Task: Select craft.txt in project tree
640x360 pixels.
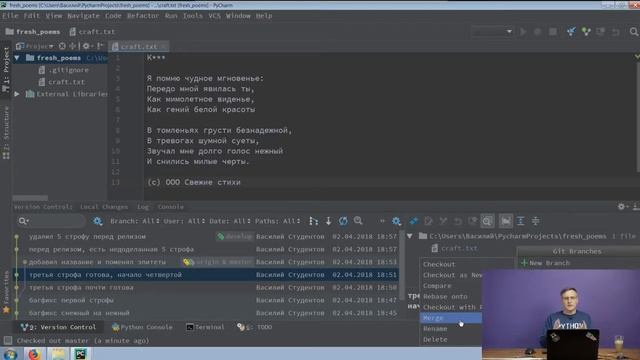Action: point(62,82)
